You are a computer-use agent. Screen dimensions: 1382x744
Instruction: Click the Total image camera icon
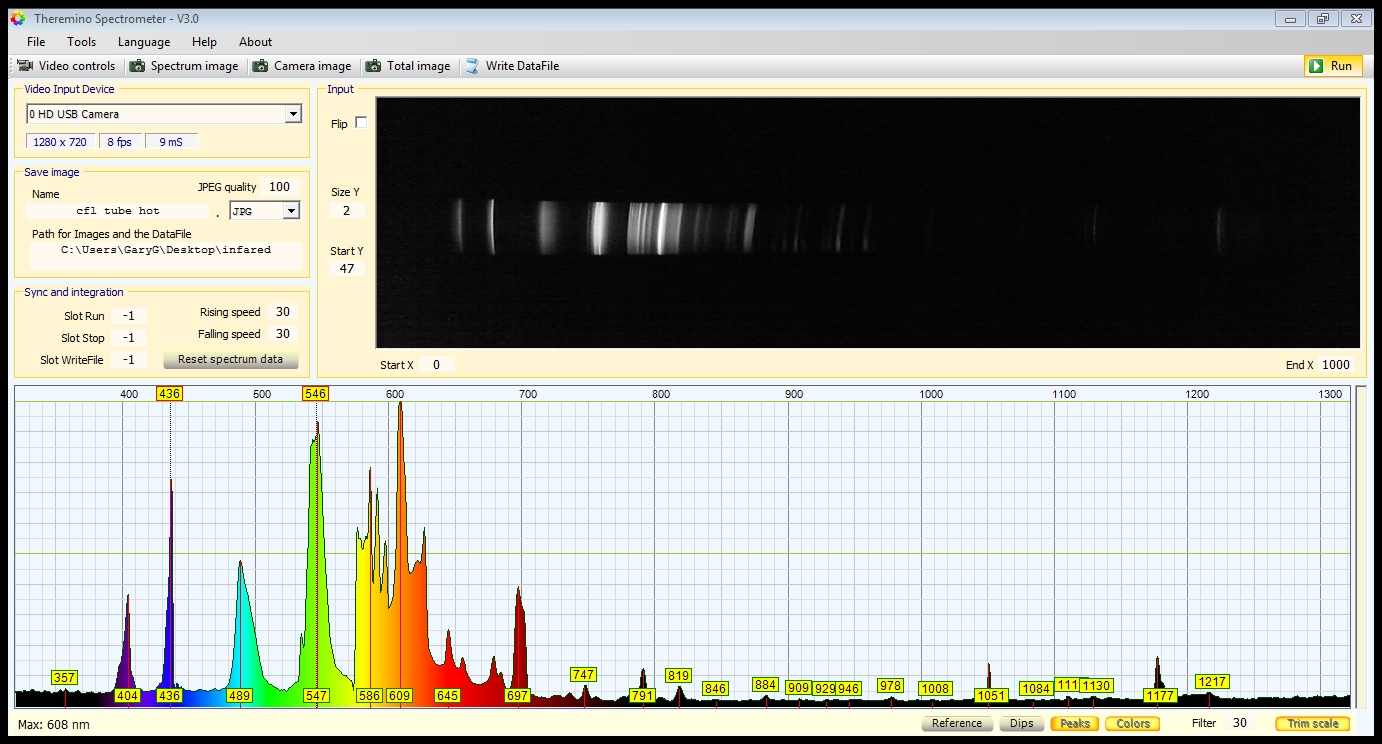(373, 66)
